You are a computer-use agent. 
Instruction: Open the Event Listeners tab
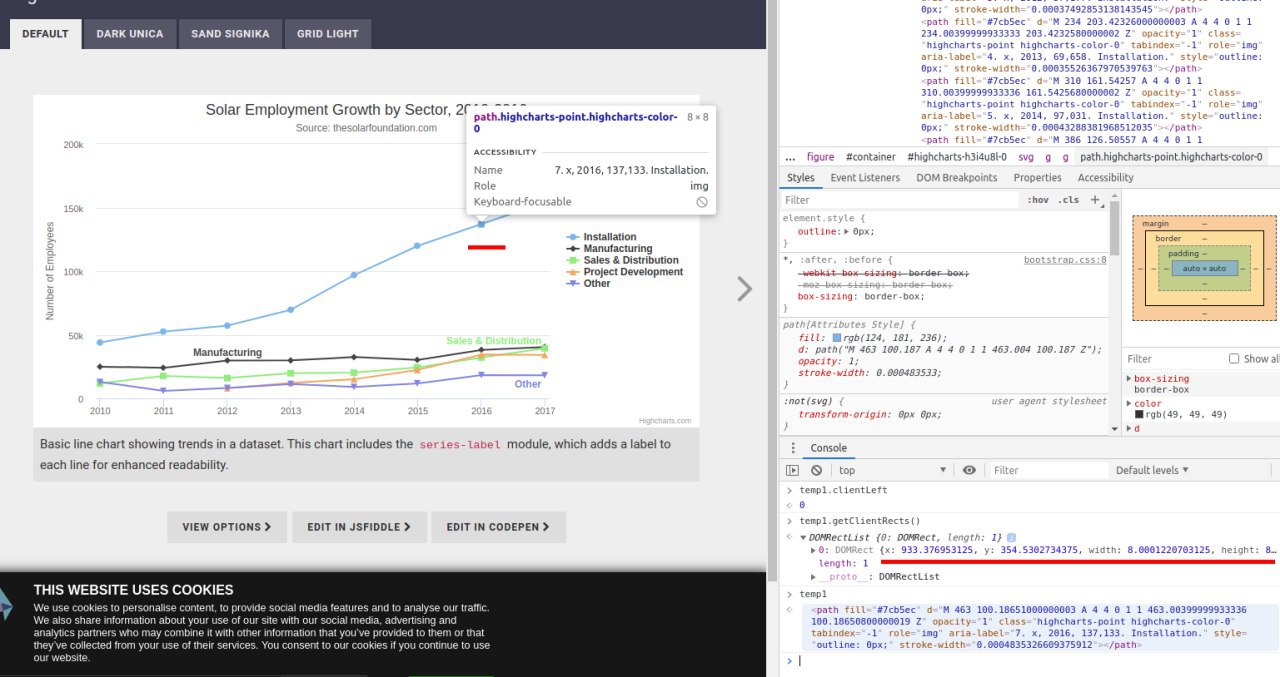[x=865, y=178]
